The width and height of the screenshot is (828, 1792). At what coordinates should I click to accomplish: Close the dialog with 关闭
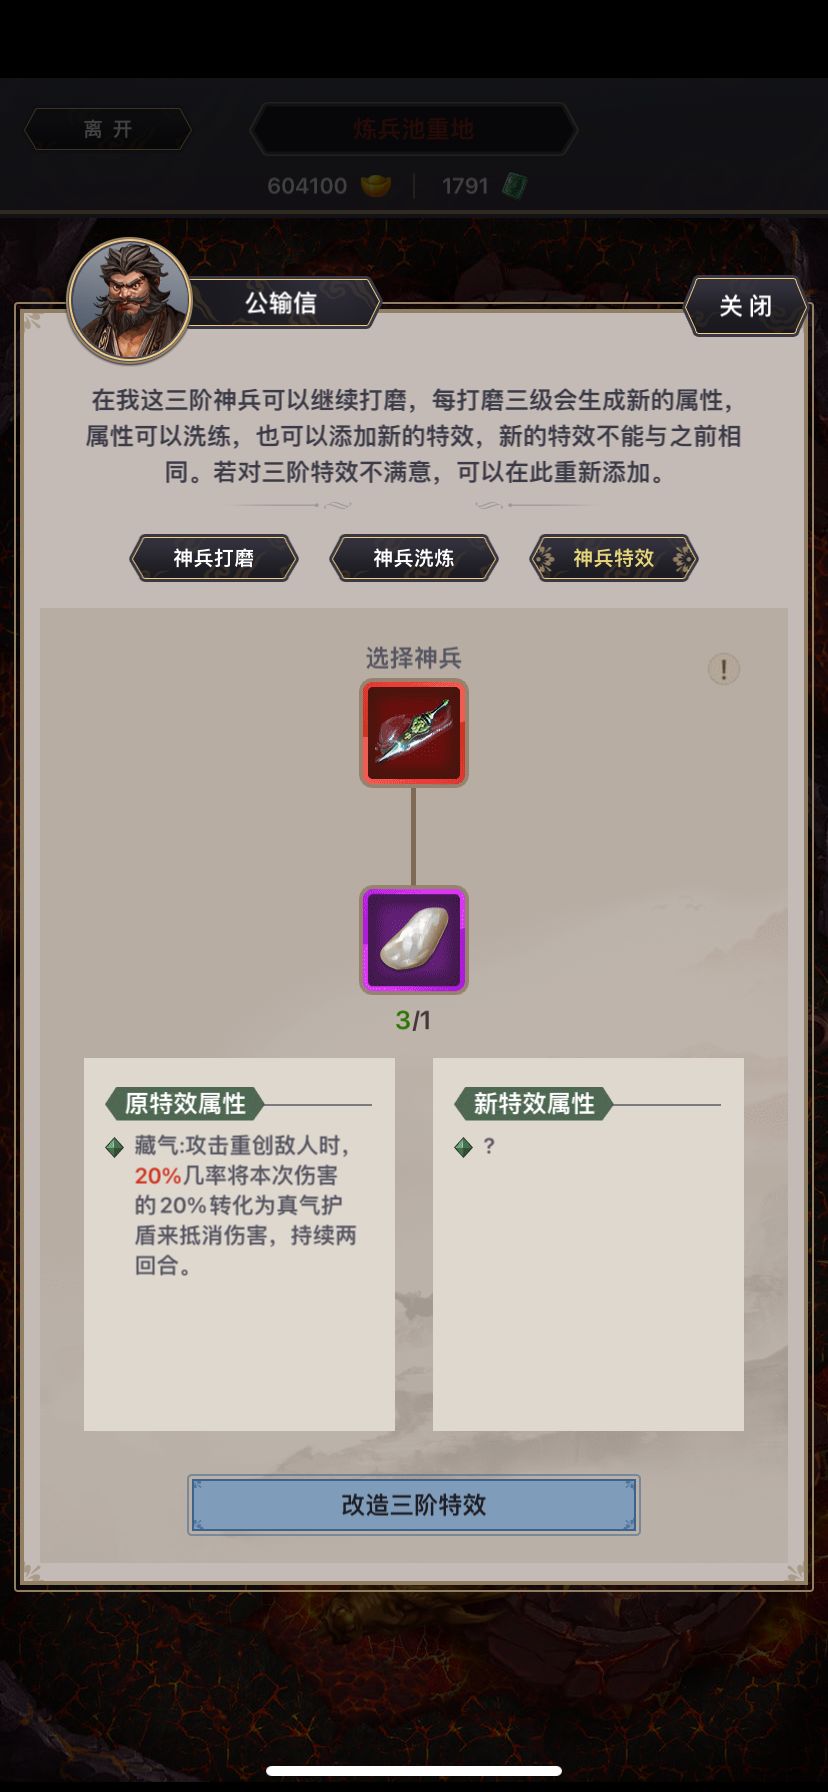746,306
